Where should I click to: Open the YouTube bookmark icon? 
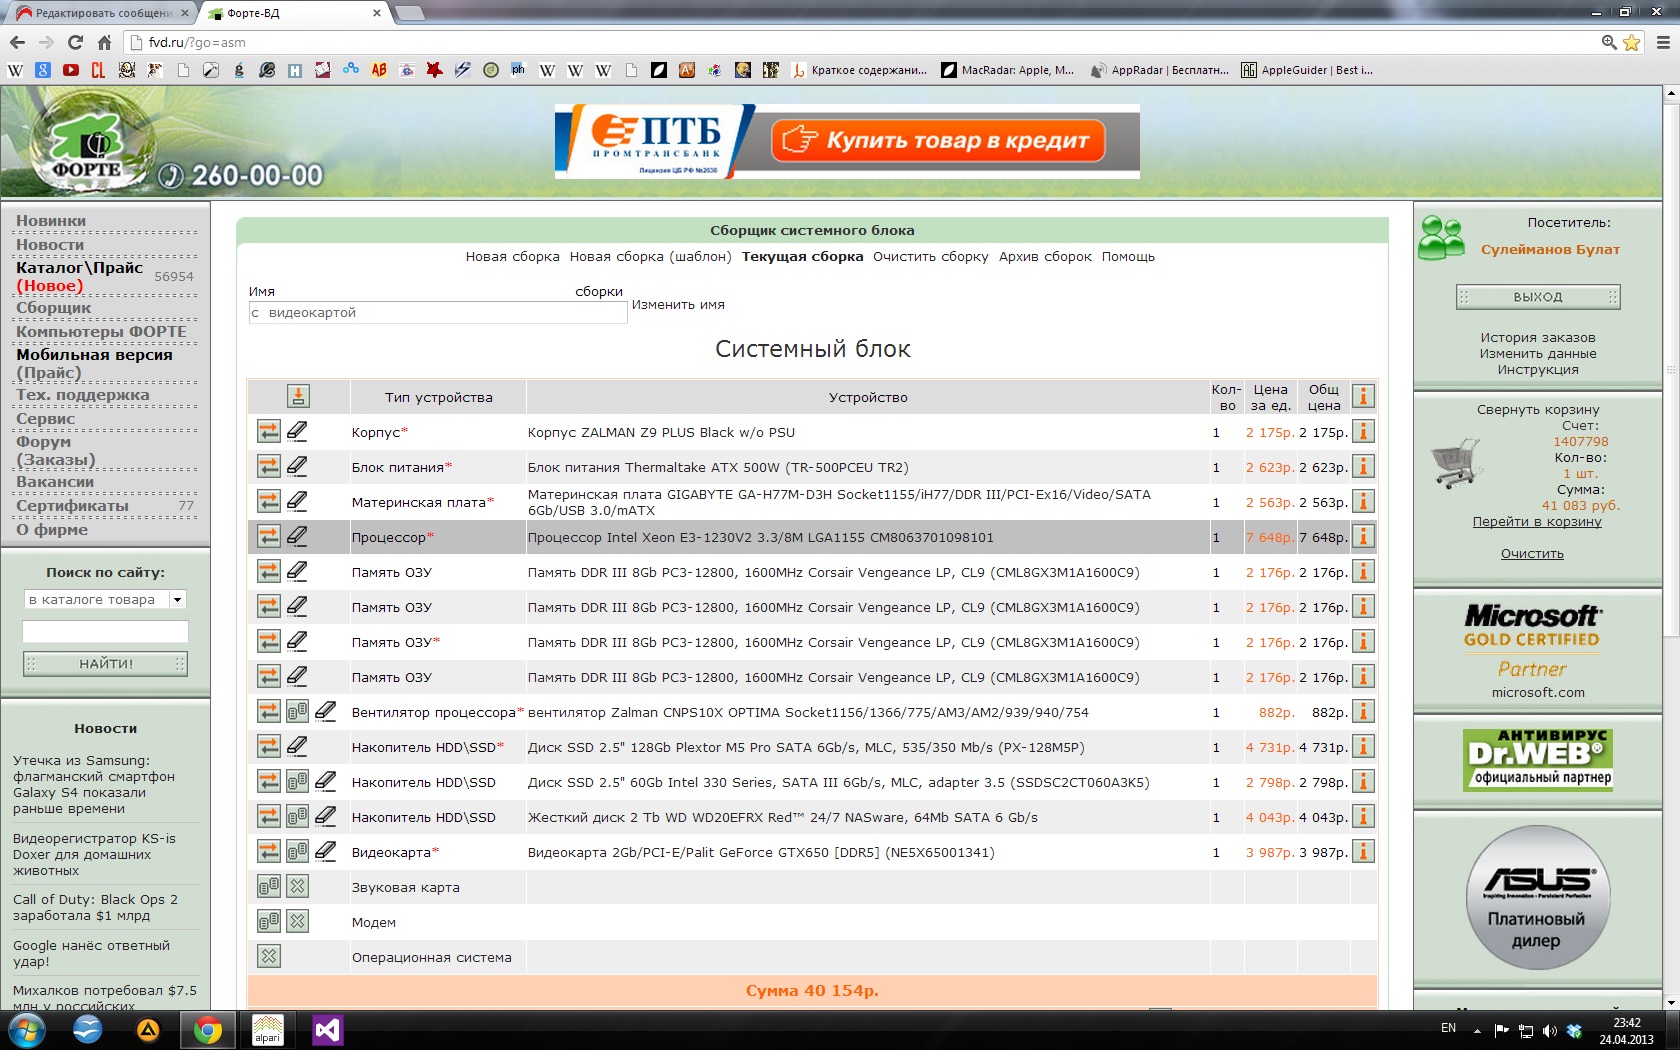[70, 70]
